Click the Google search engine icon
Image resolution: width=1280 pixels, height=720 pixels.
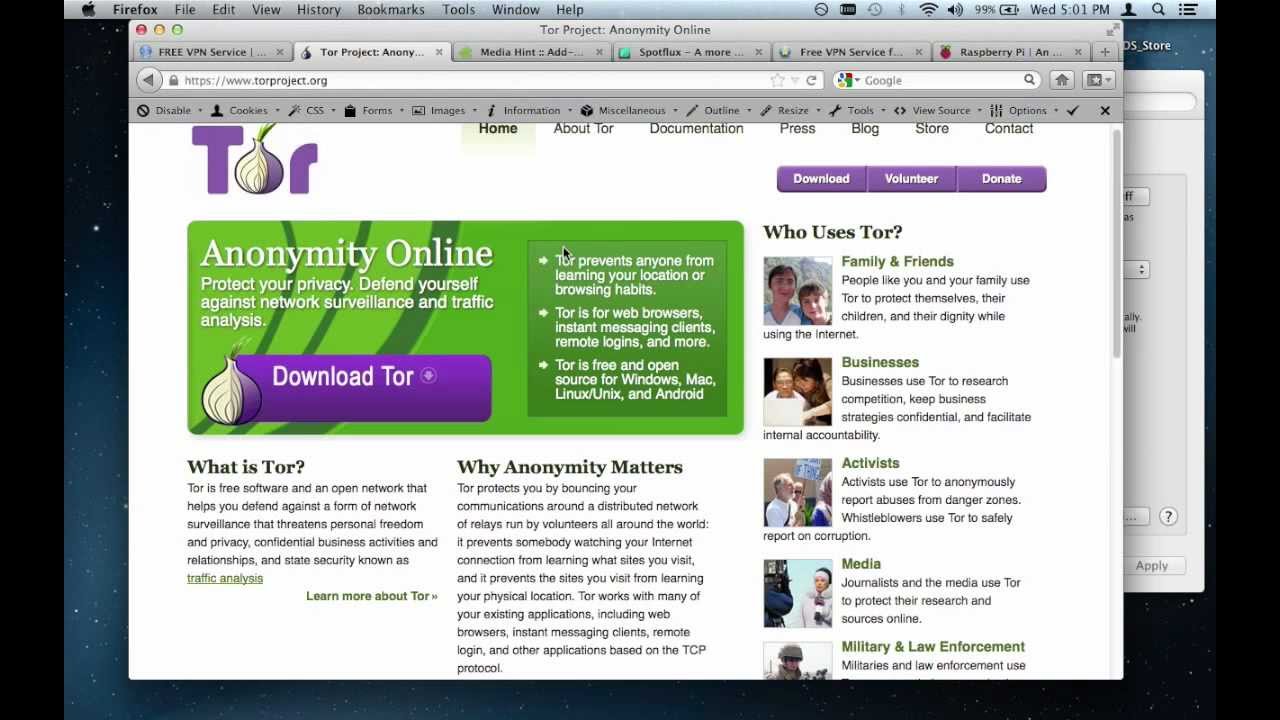coord(846,80)
